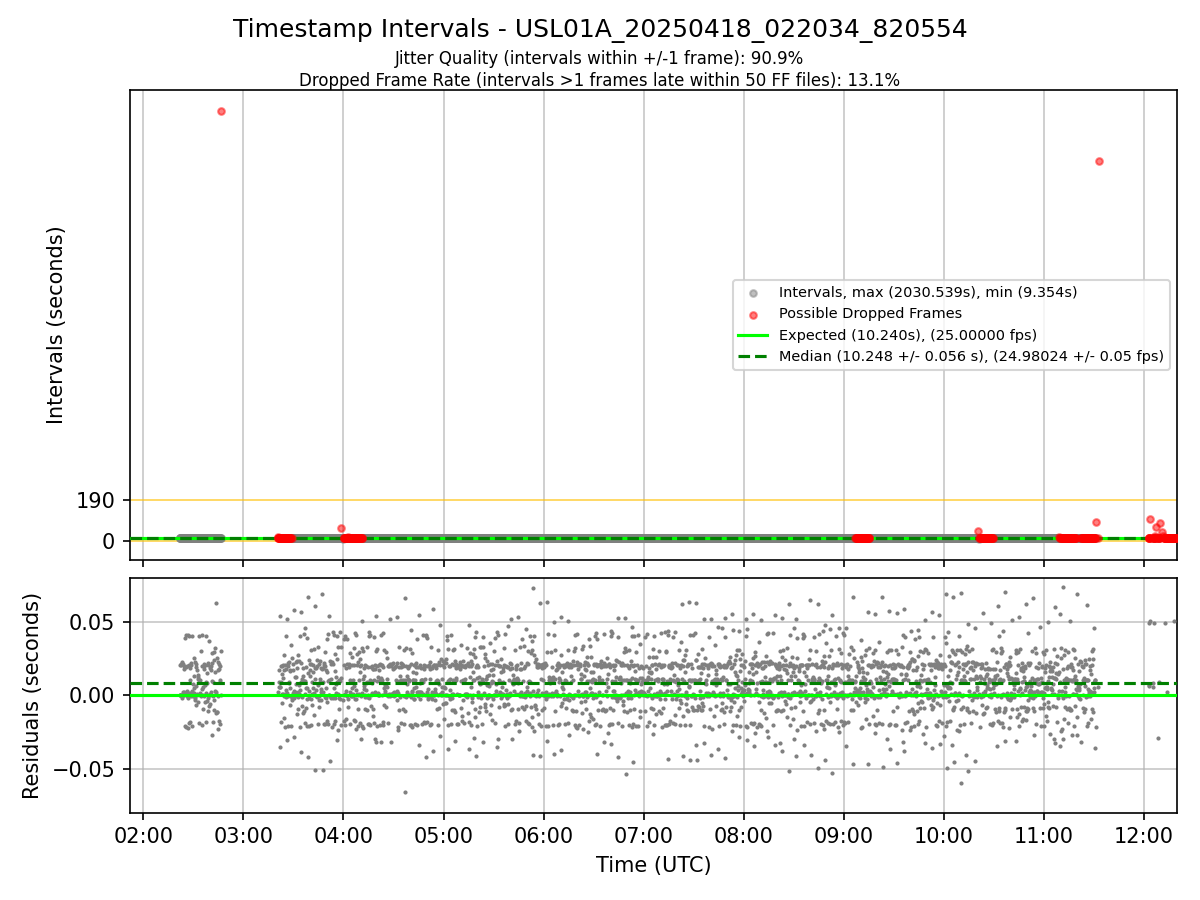Pick the '04:00' x-axis tick label
Viewport: 1200px width, 900px height.
[x=343, y=834]
